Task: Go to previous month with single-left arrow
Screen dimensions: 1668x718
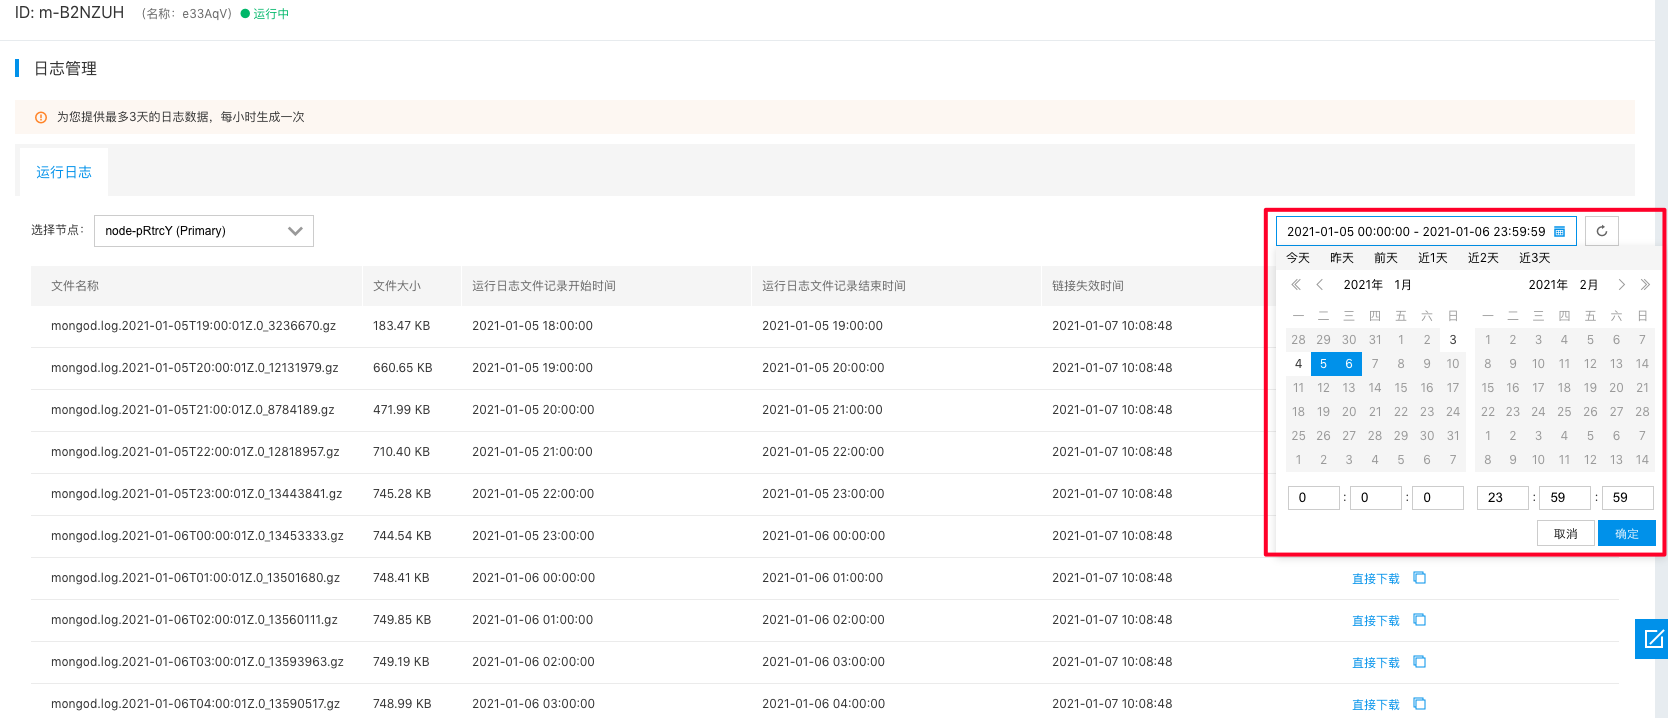Action: click(x=1319, y=285)
